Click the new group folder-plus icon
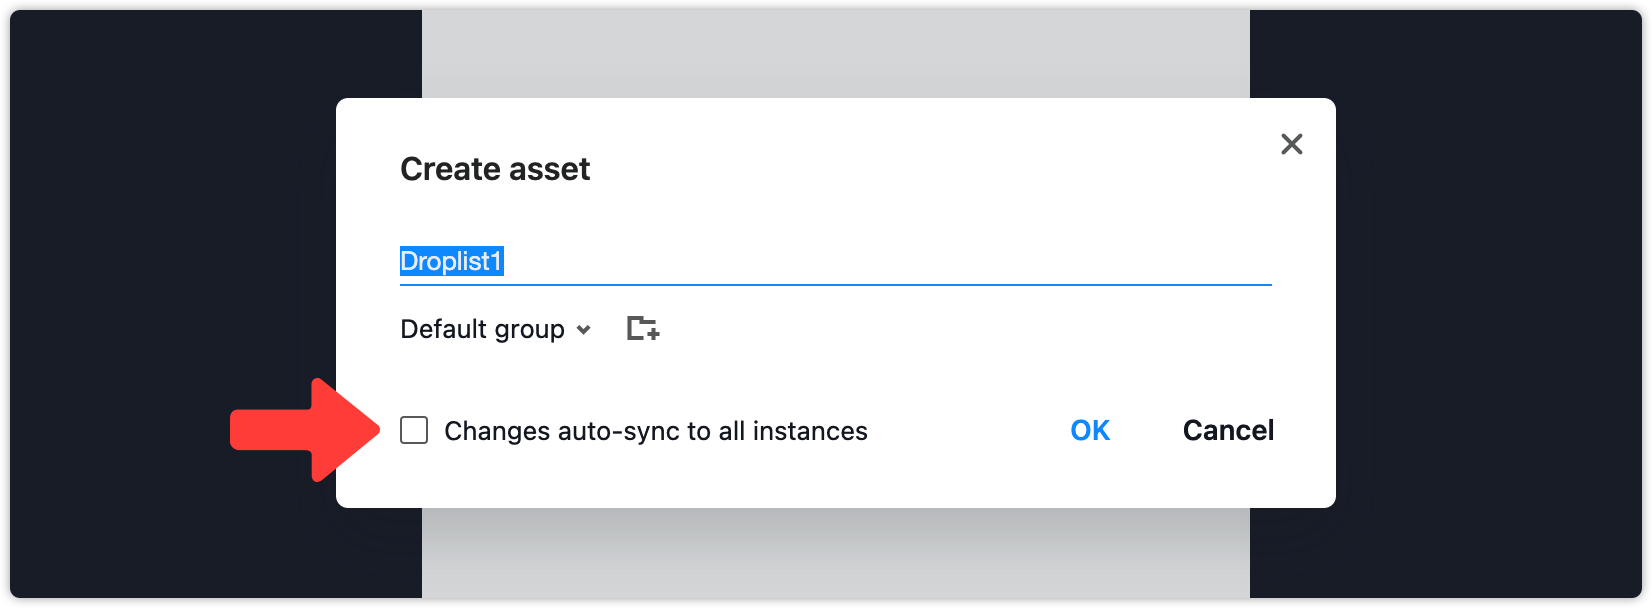This screenshot has width=1652, height=608. tap(643, 328)
